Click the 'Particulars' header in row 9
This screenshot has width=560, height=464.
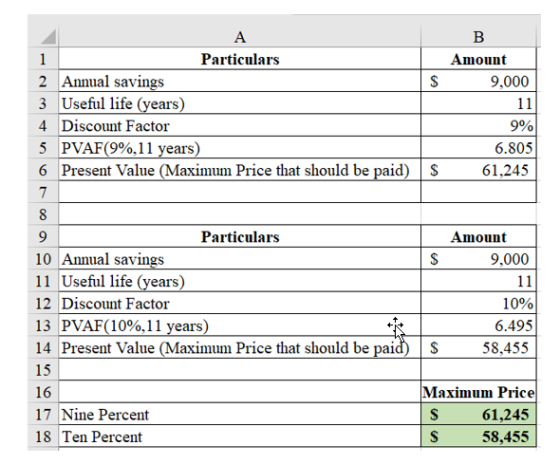[x=240, y=236]
